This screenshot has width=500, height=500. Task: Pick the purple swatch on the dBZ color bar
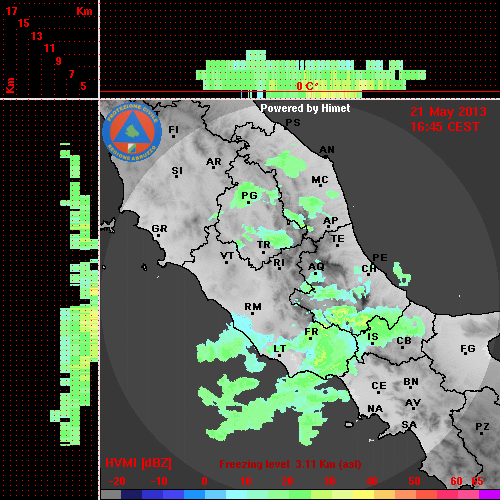click(x=489, y=495)
